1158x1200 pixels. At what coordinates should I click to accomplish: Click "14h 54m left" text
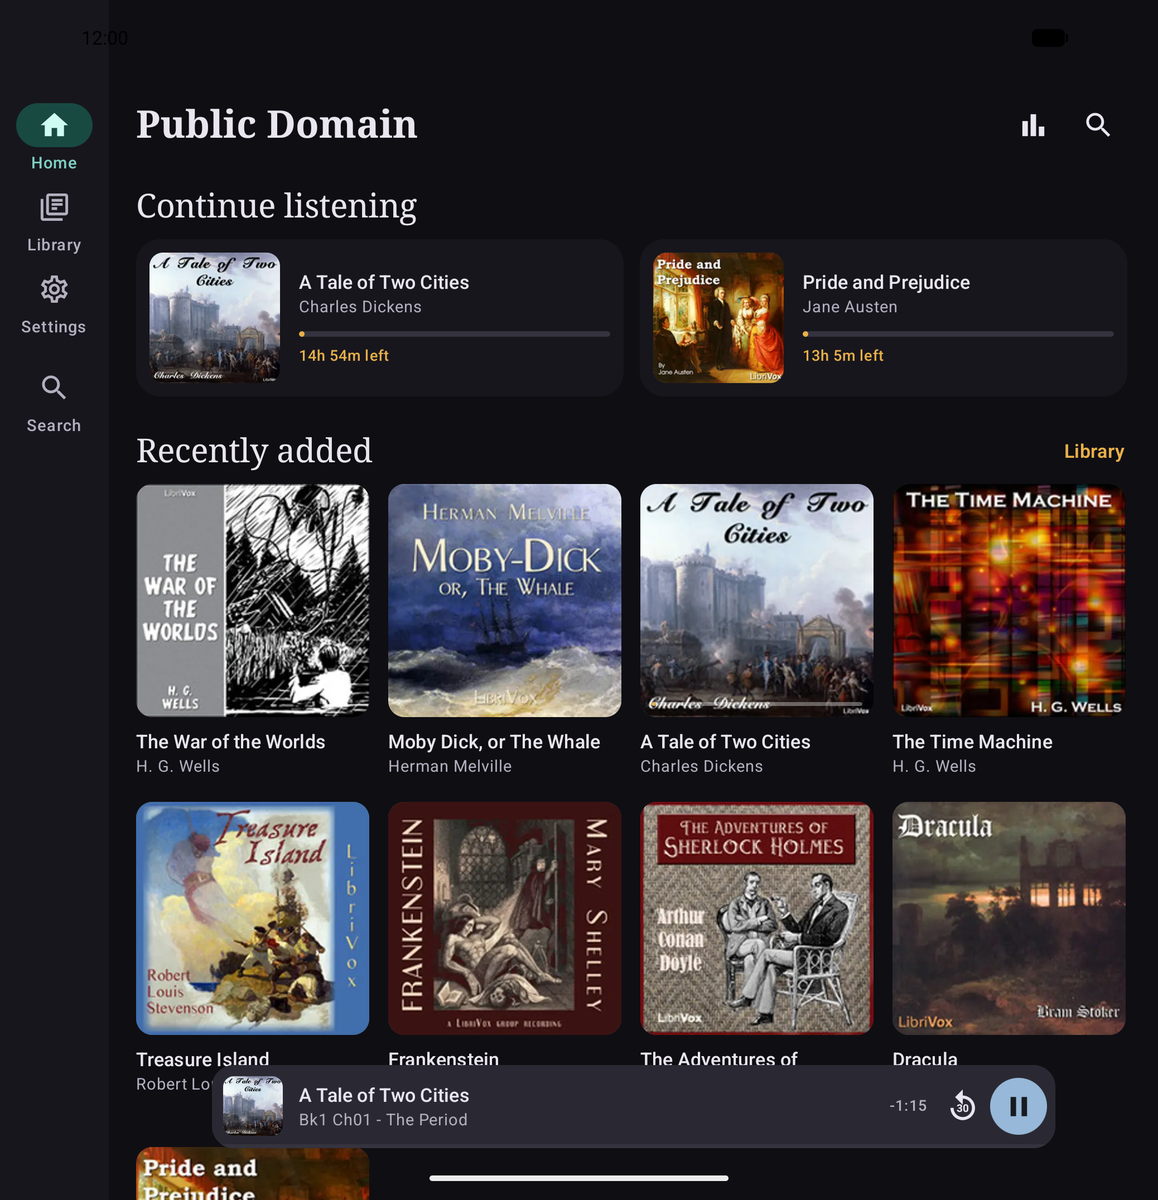tap(344, 356)
